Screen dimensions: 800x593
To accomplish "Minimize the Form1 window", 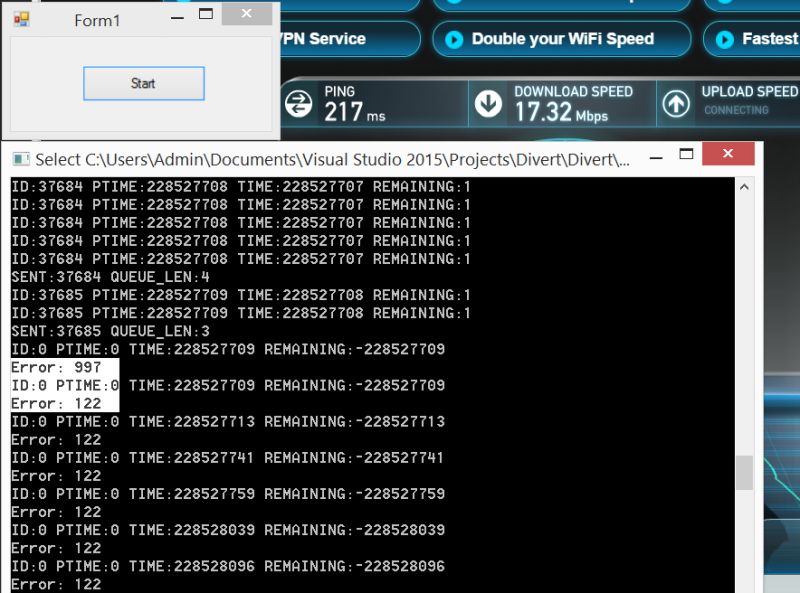I will pyautogui.click(x=176, y=14).
